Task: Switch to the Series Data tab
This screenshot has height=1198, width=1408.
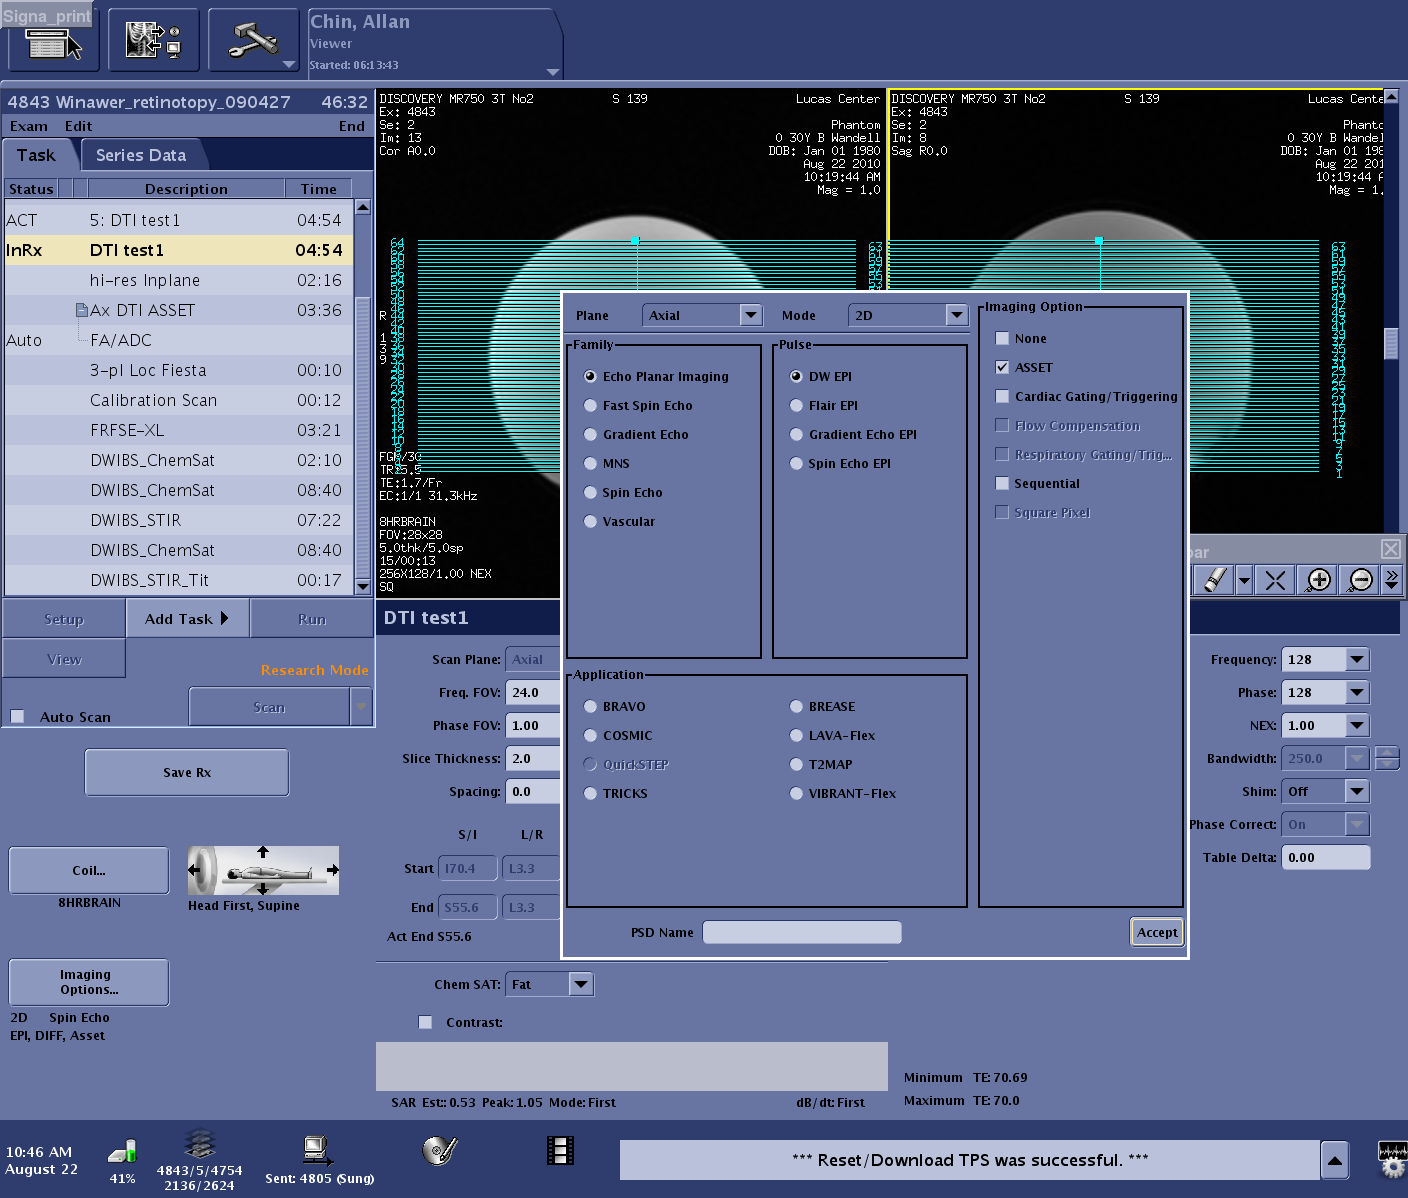Action: pos(141,155)
